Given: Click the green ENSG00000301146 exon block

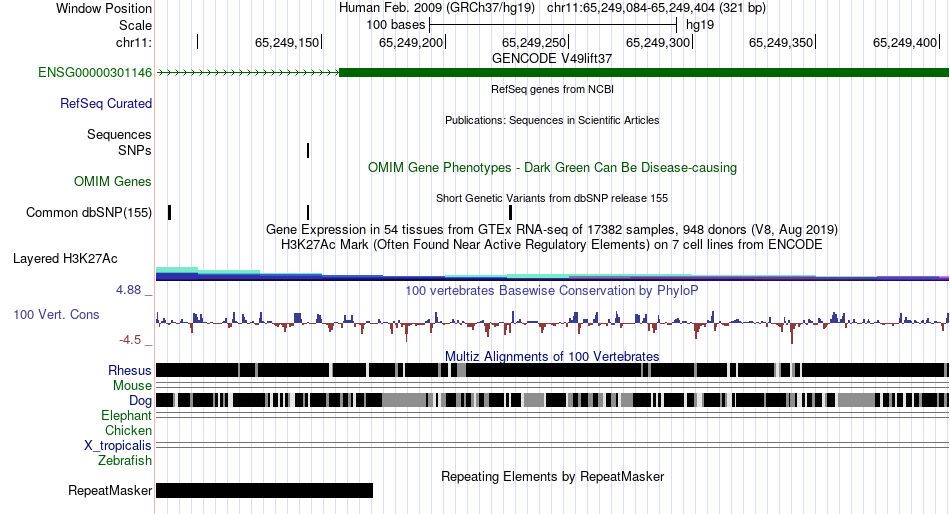Looking at the screenshot, I should [643, 73].
